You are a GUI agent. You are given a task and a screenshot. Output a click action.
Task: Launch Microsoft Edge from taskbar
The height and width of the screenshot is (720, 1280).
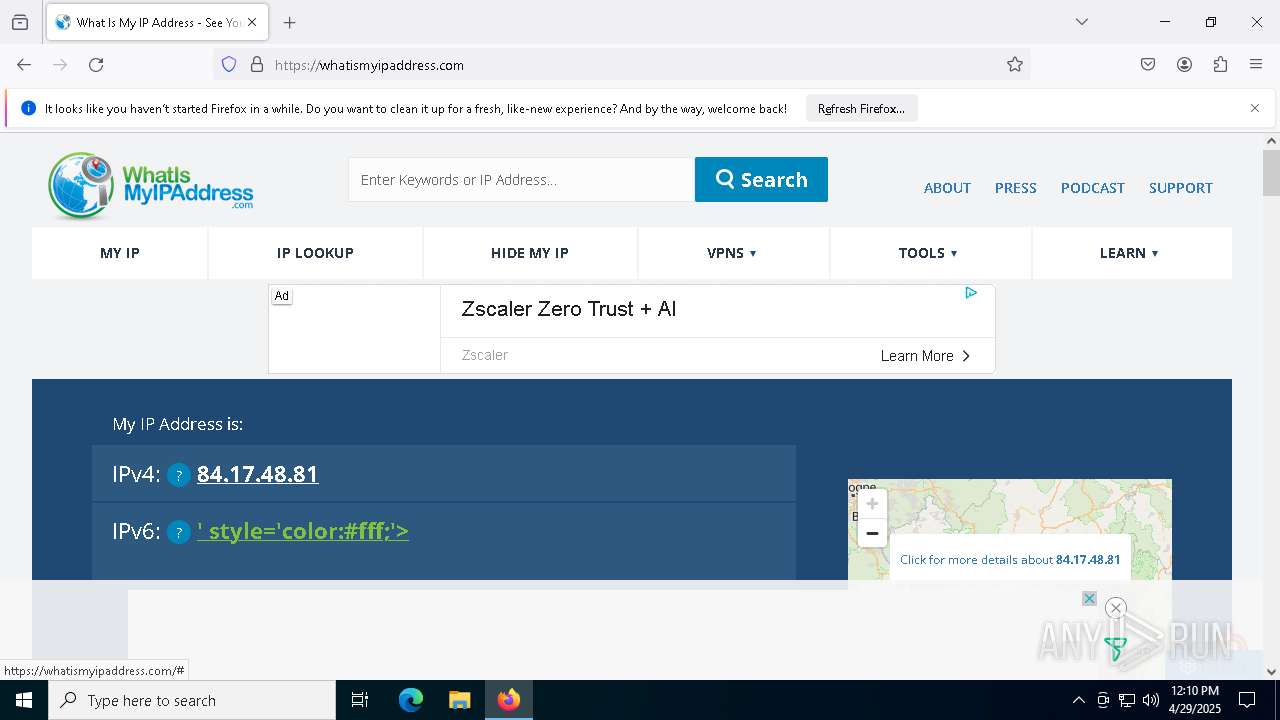[x=411, y=700]
